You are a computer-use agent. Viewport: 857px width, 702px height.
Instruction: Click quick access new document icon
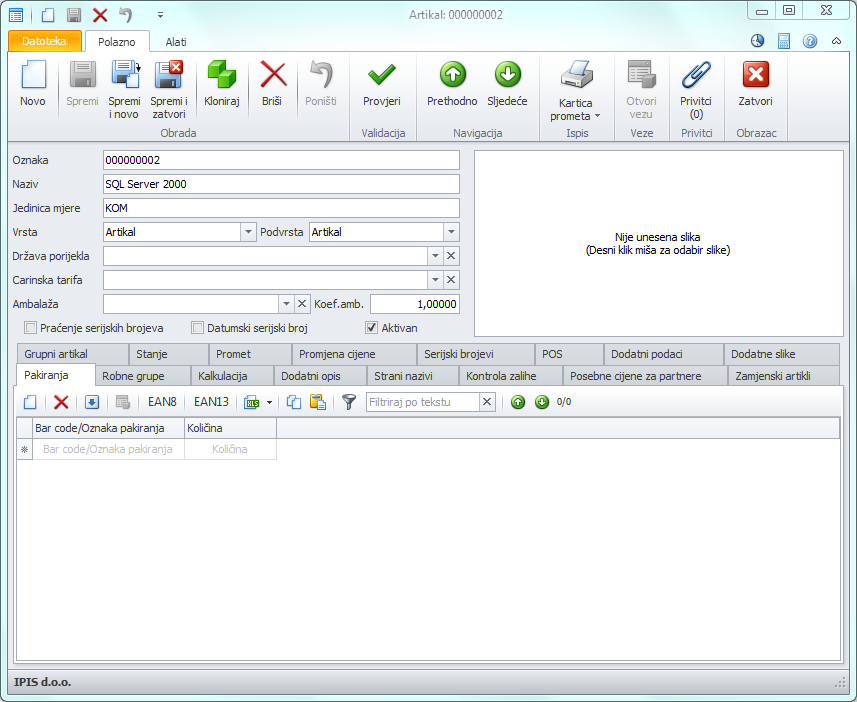[48, 15]
